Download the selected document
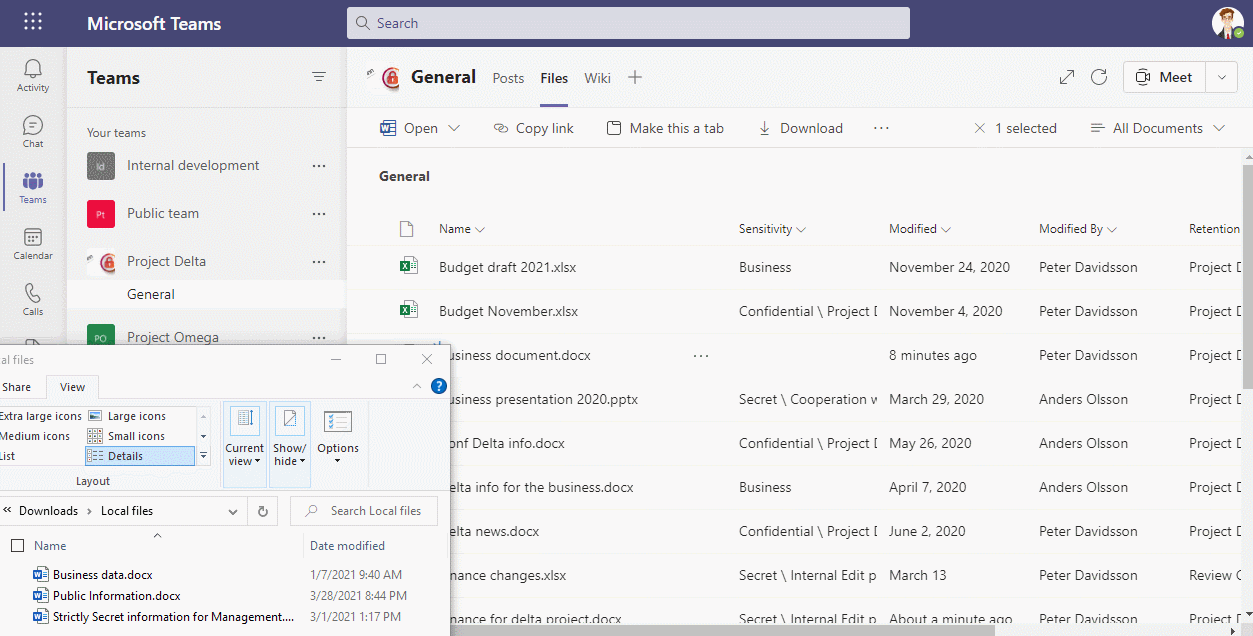1253x636 pixels. point(799,127)
